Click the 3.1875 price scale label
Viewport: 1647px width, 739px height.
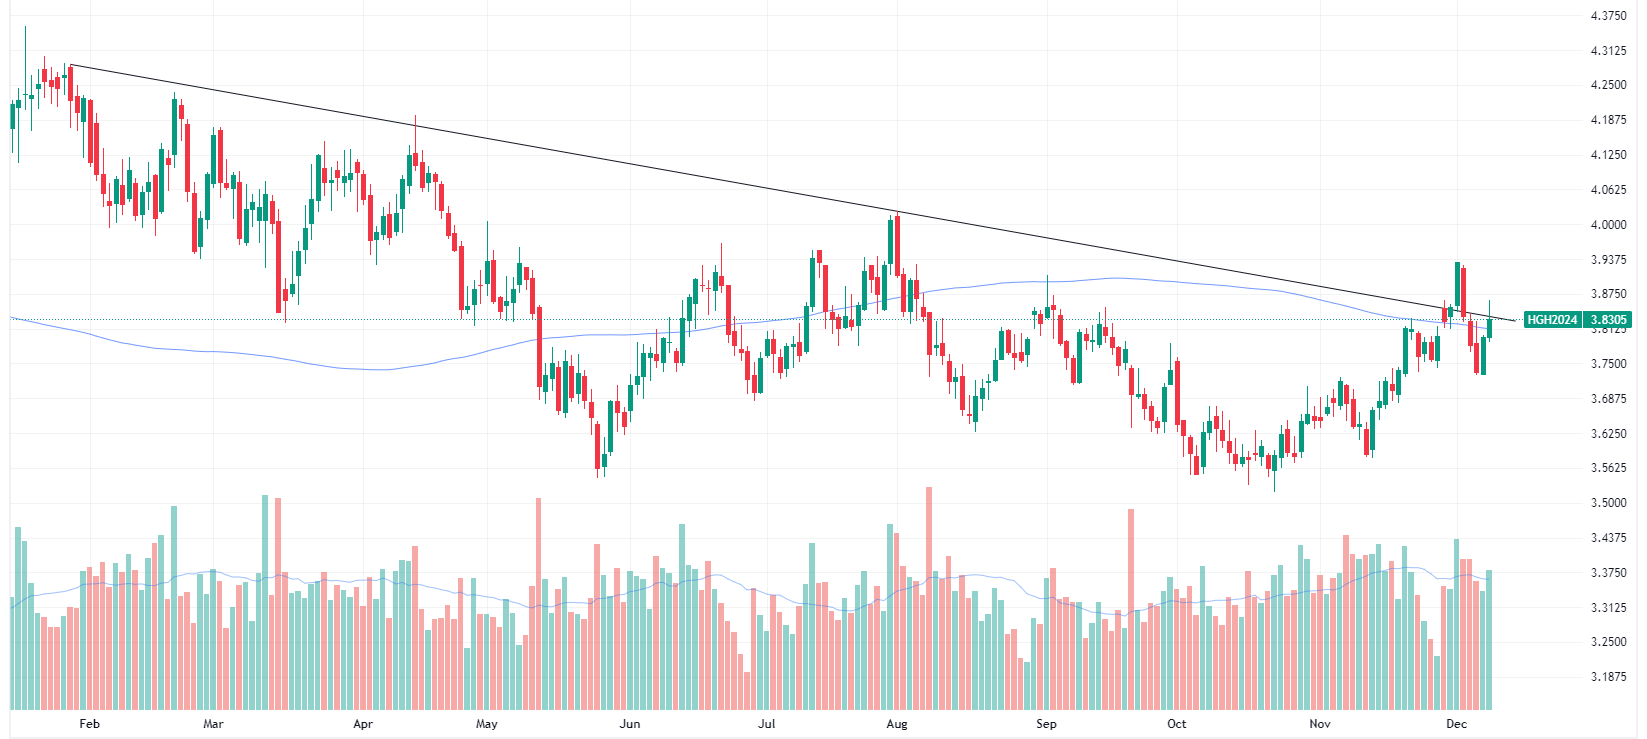click(1608, 677)
